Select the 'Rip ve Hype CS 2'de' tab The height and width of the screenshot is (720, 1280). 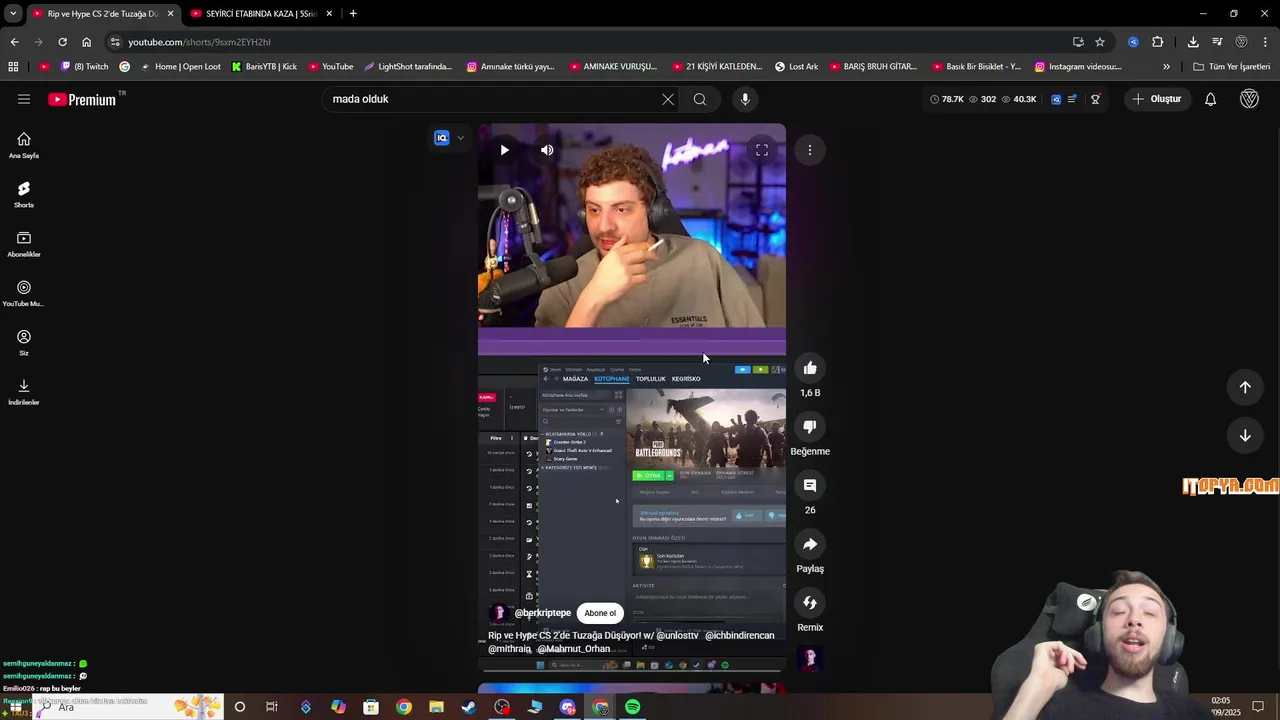pos(102,14)
